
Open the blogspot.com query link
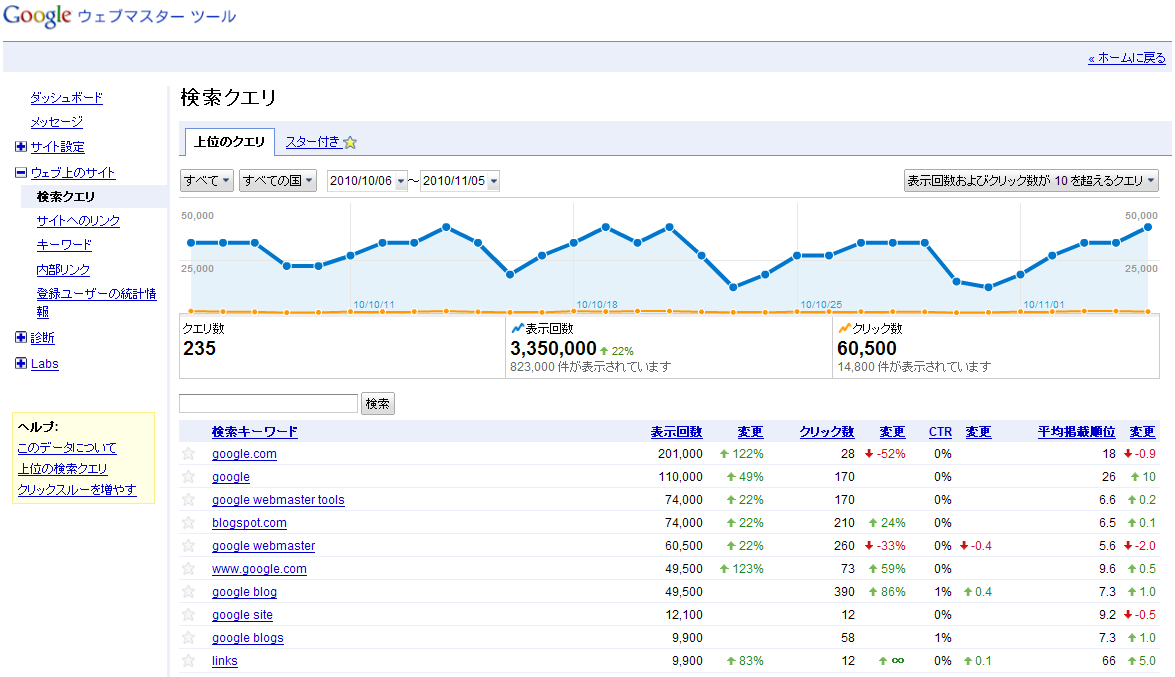[250, 523]
